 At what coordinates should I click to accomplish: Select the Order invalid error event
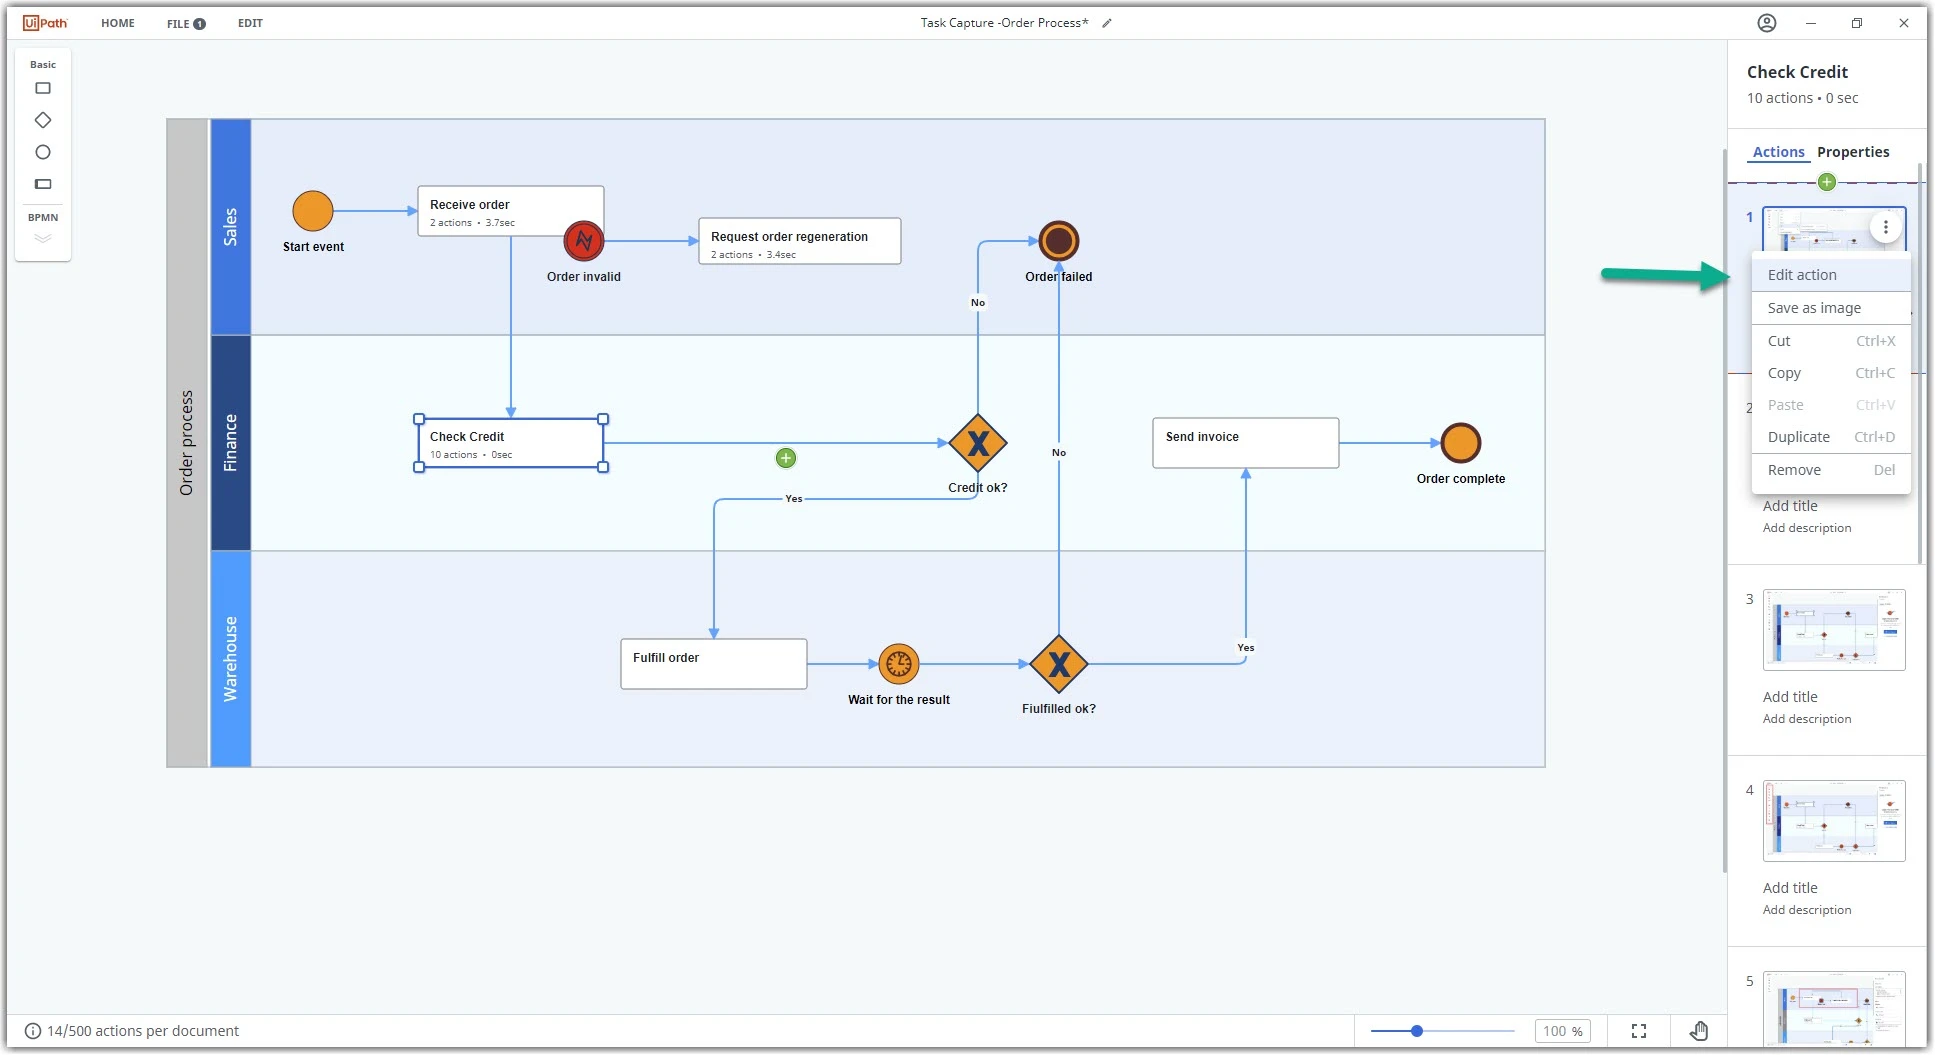[x=584, y=241]
